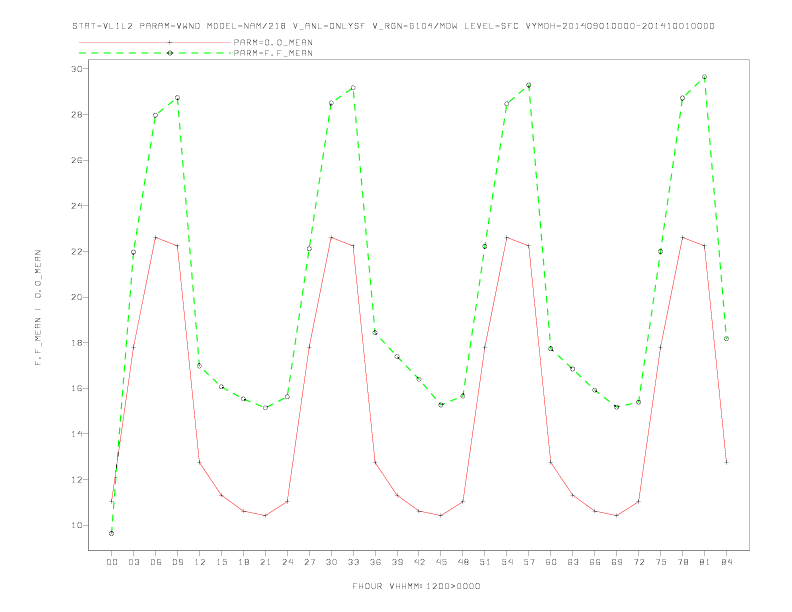Select the chart title starting with STAT=VL1L2
Viewport: 792px width, 612px height.
pos(393,26)
